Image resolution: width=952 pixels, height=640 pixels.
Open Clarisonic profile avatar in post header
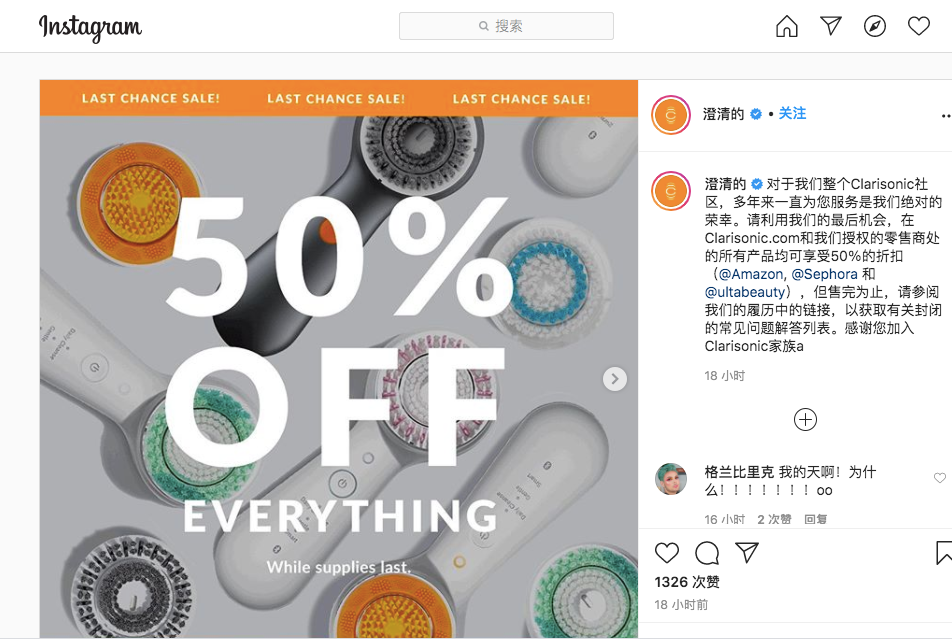(670, 115)
